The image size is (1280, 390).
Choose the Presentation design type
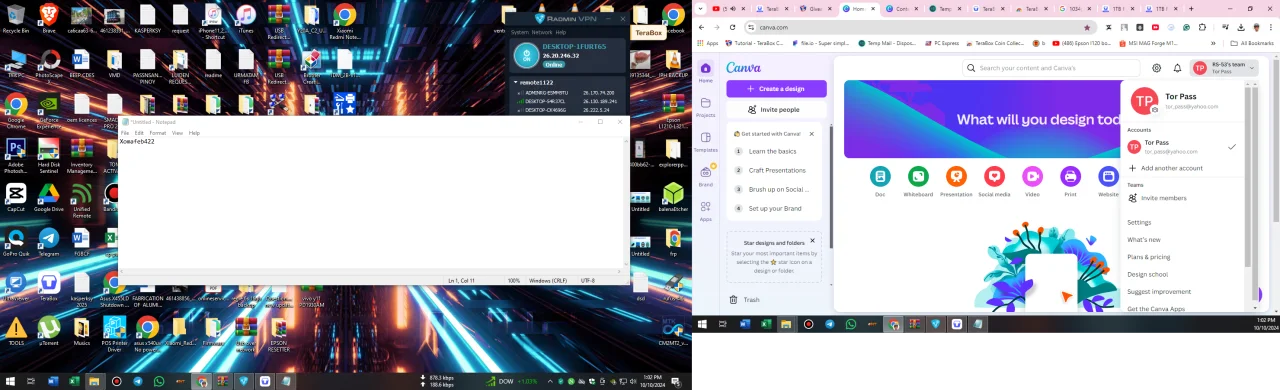tap(956, 180)
